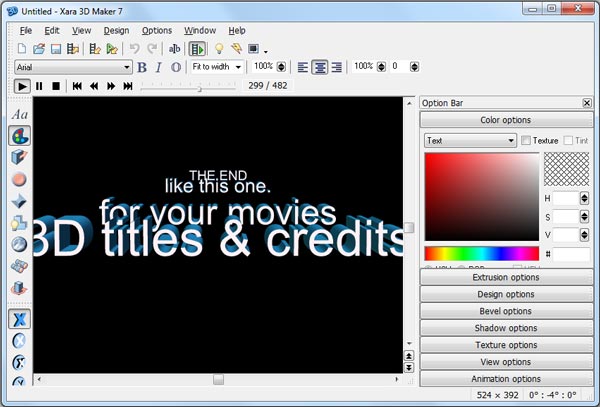Select the bevel sphere tool in sidebar

pos(19,179)
